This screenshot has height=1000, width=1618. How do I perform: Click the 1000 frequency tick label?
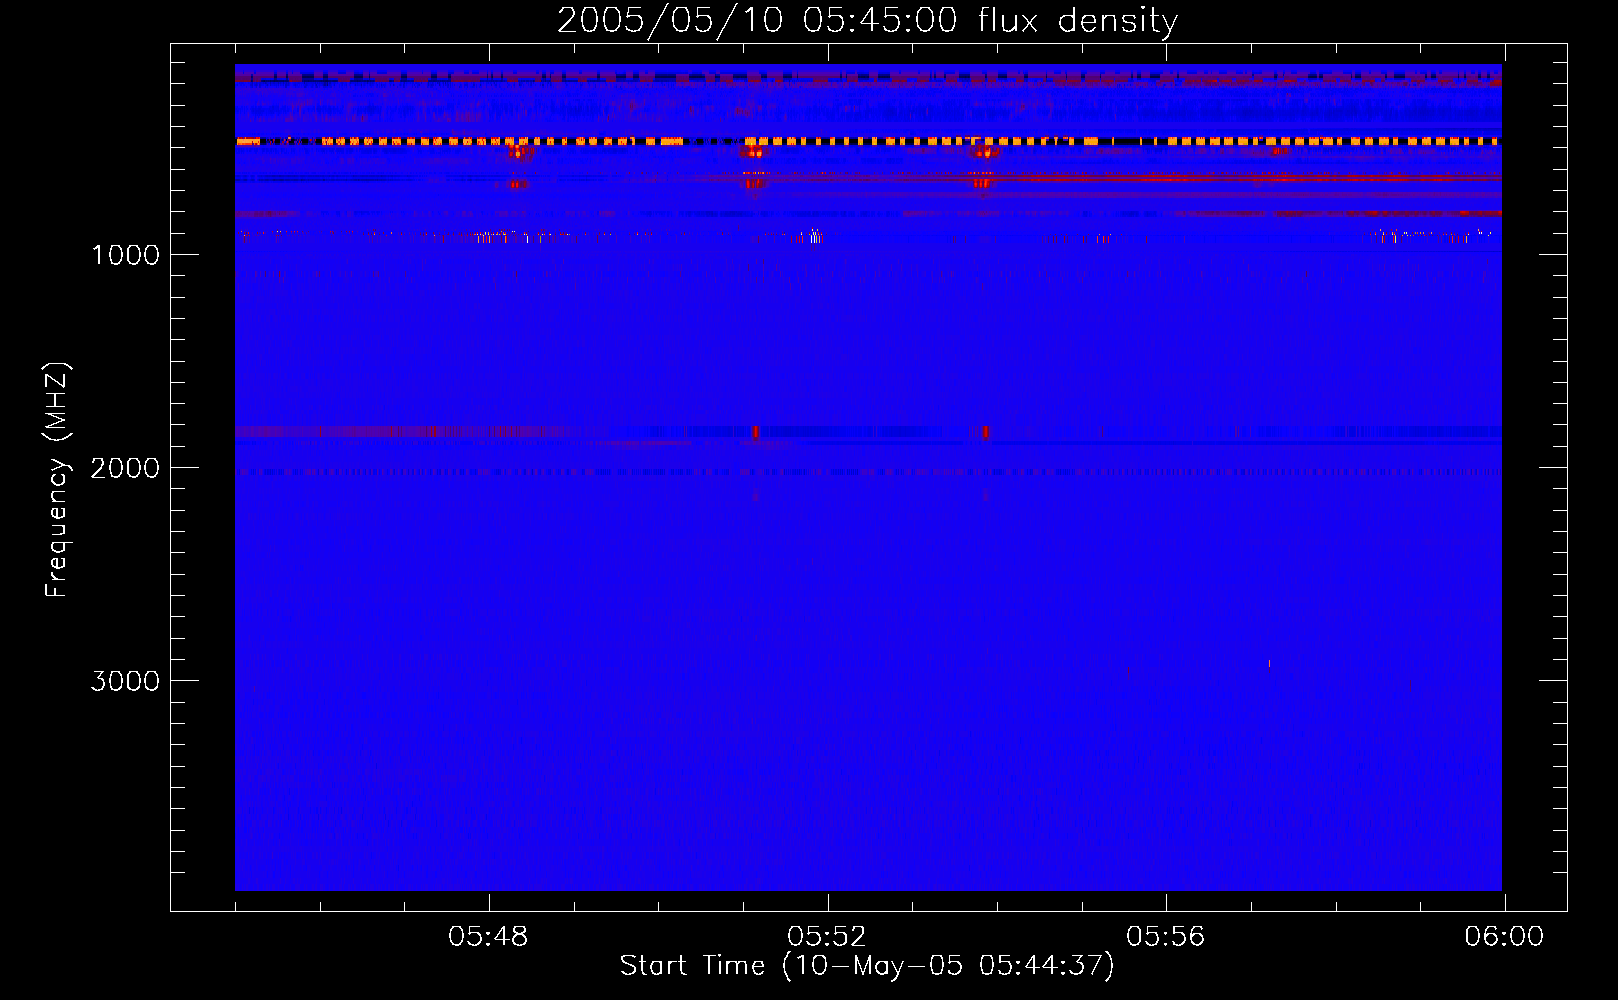tap(125, 255)
